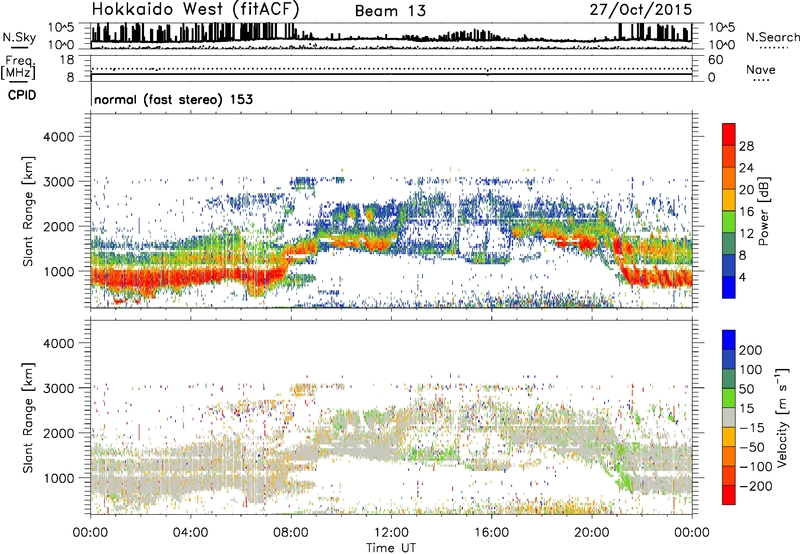The image size is (800, 554).
Task: Click the '200' label on Velocity colorbar
Action: (x=751, y=350)
